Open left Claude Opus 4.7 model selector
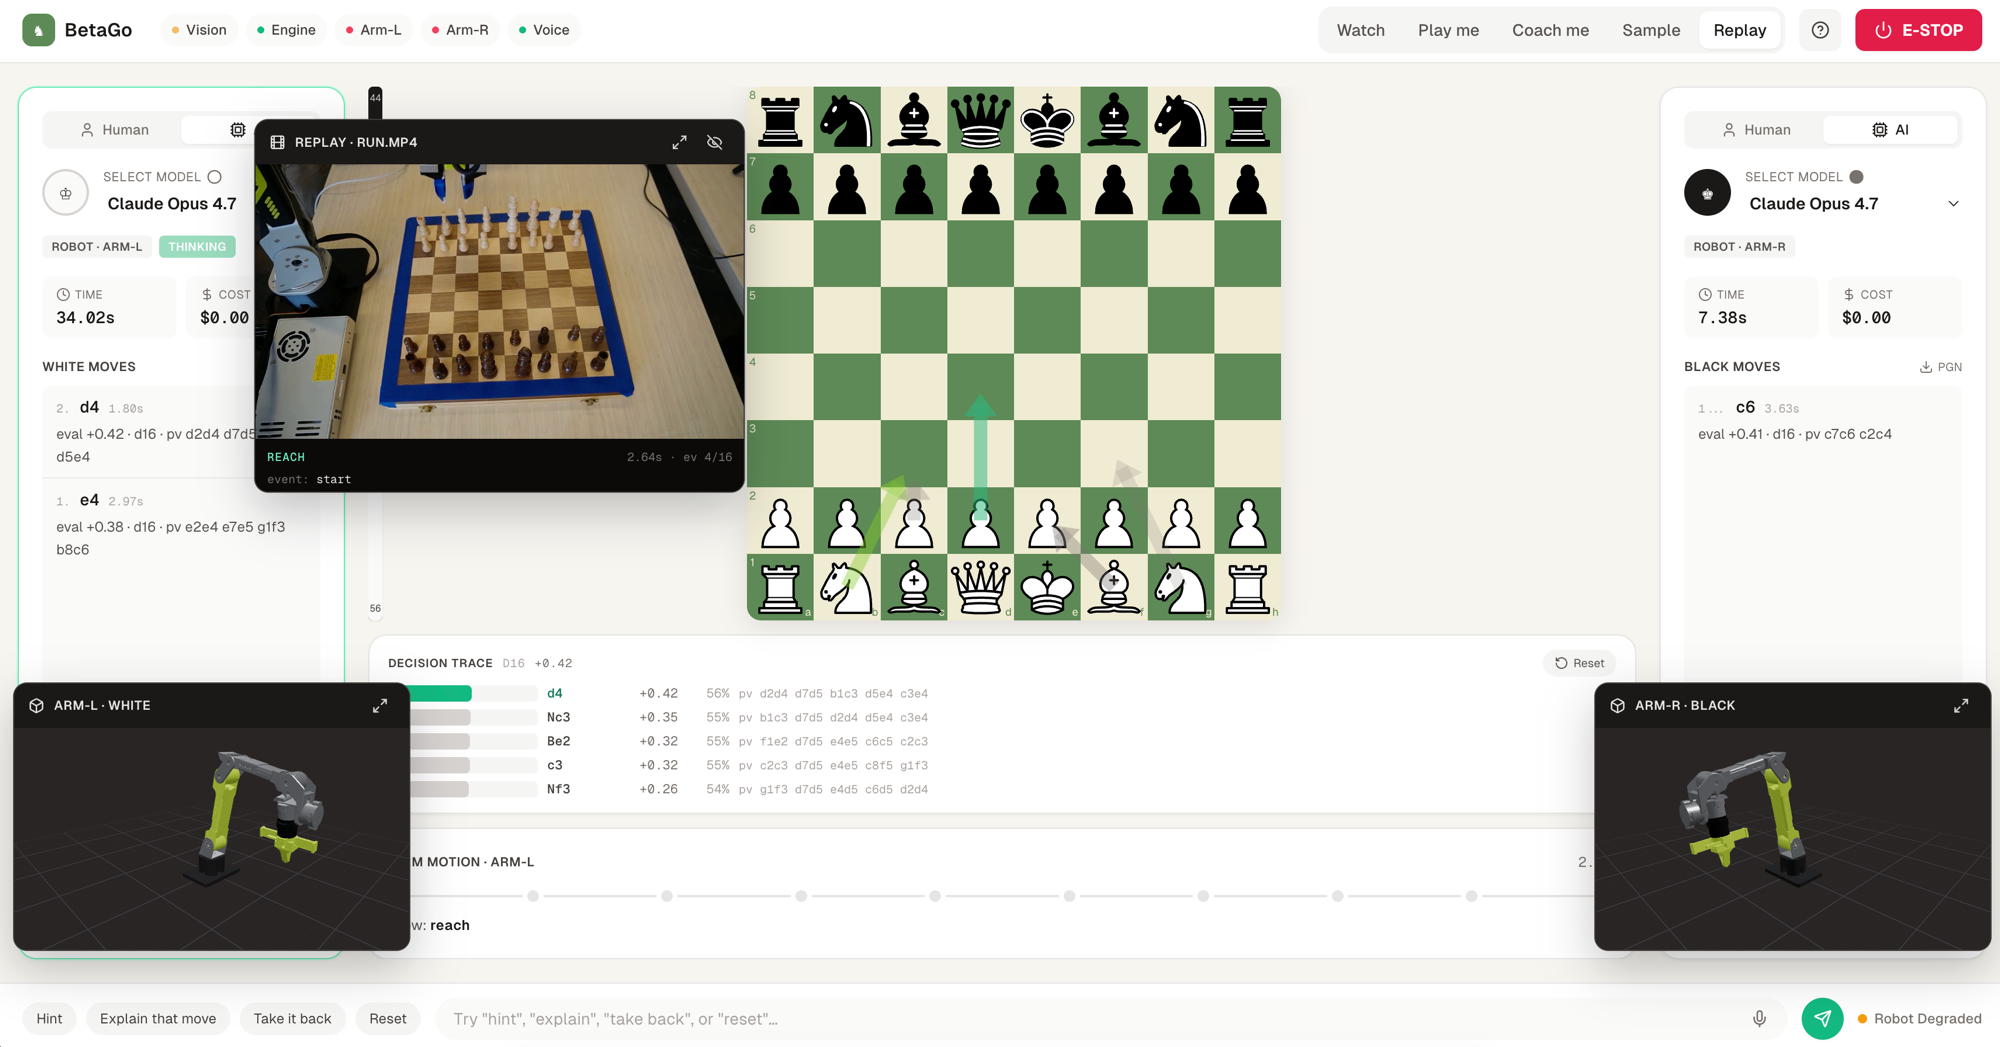The image size is (2000, 1047). click(172, 204)
